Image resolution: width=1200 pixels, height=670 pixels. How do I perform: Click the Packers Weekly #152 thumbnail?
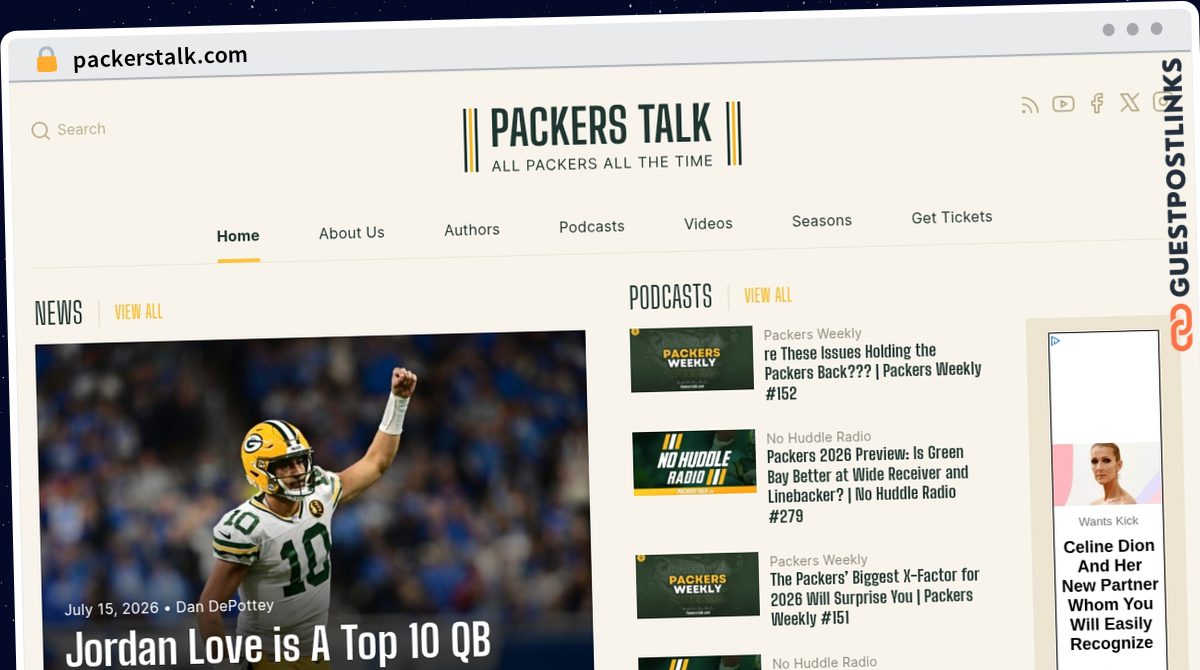(x=692, y=359)
